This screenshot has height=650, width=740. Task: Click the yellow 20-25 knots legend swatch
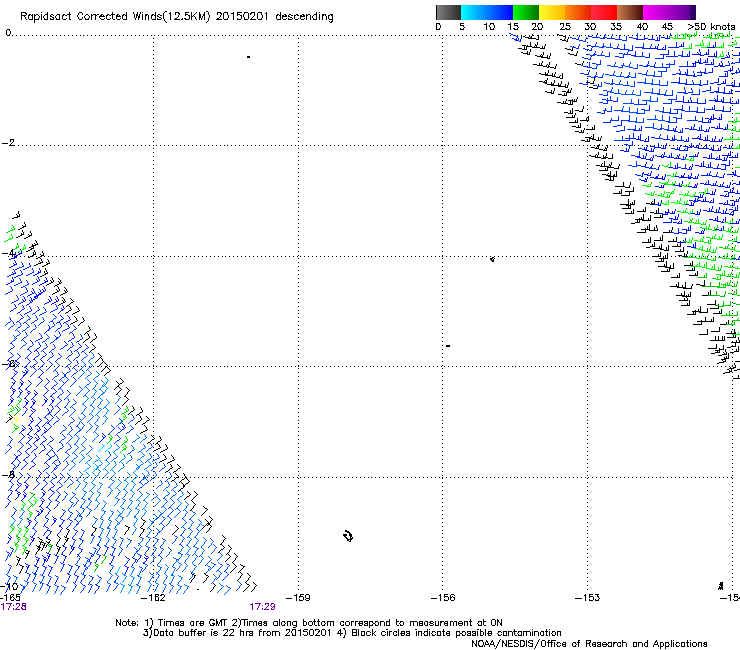click(552, 12)
